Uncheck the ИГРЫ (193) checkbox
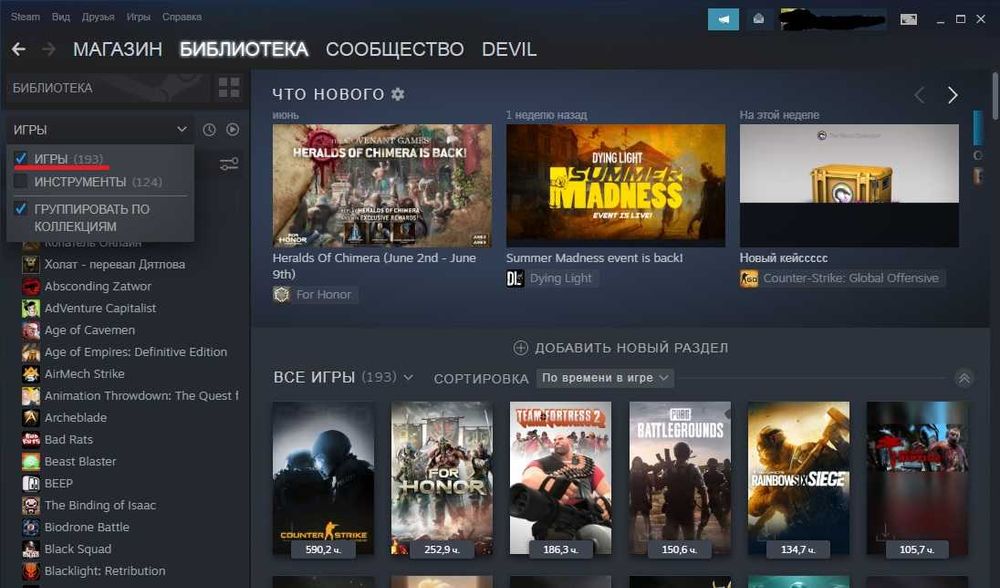 tap(20, 158)
